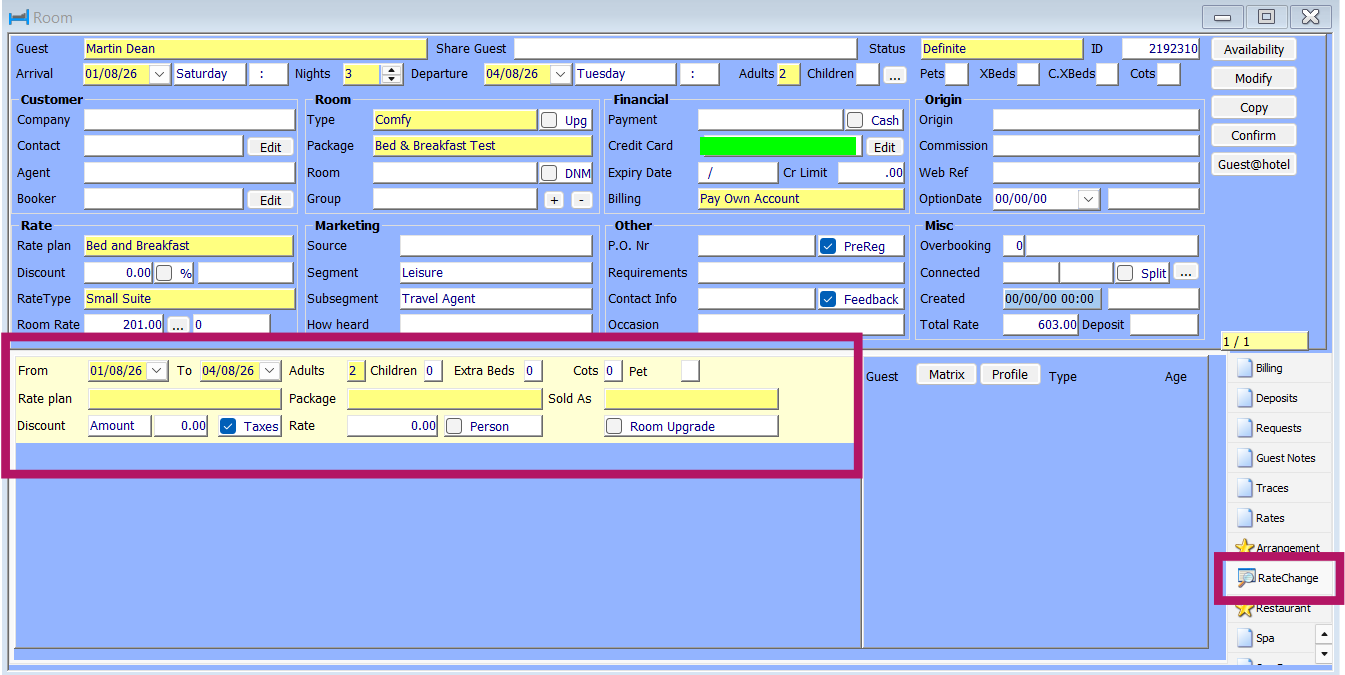Uncheck the Taxes checkbox

point(228,426)
